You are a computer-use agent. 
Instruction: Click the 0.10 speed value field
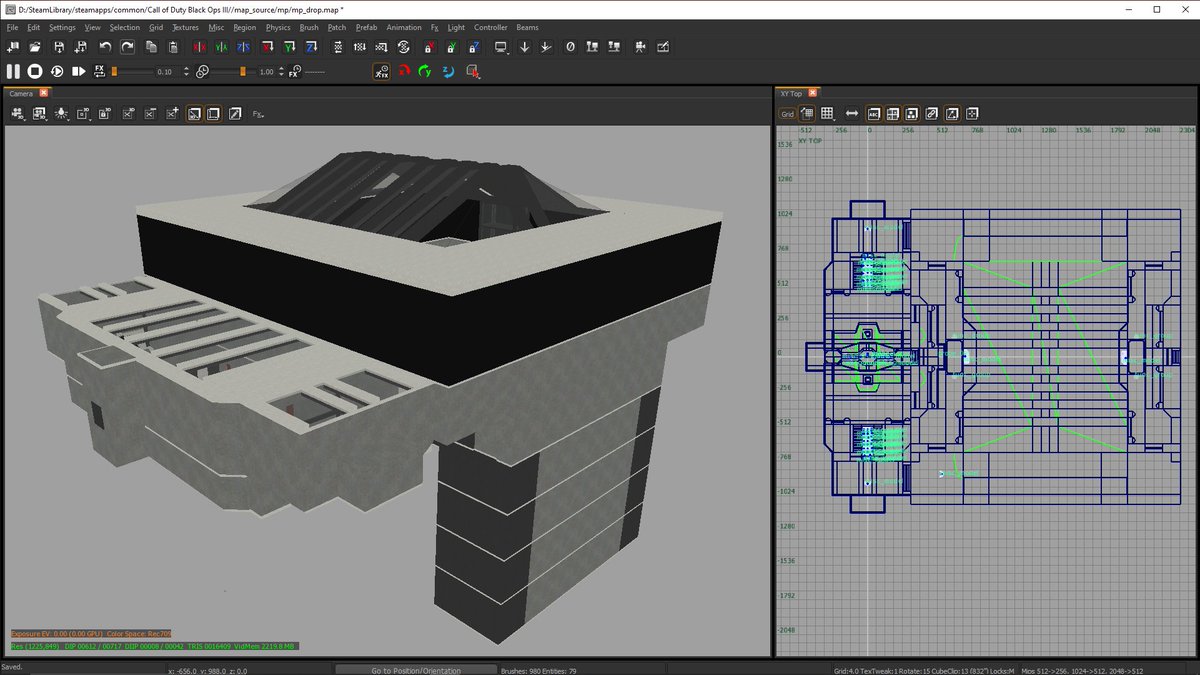(166, 72)
